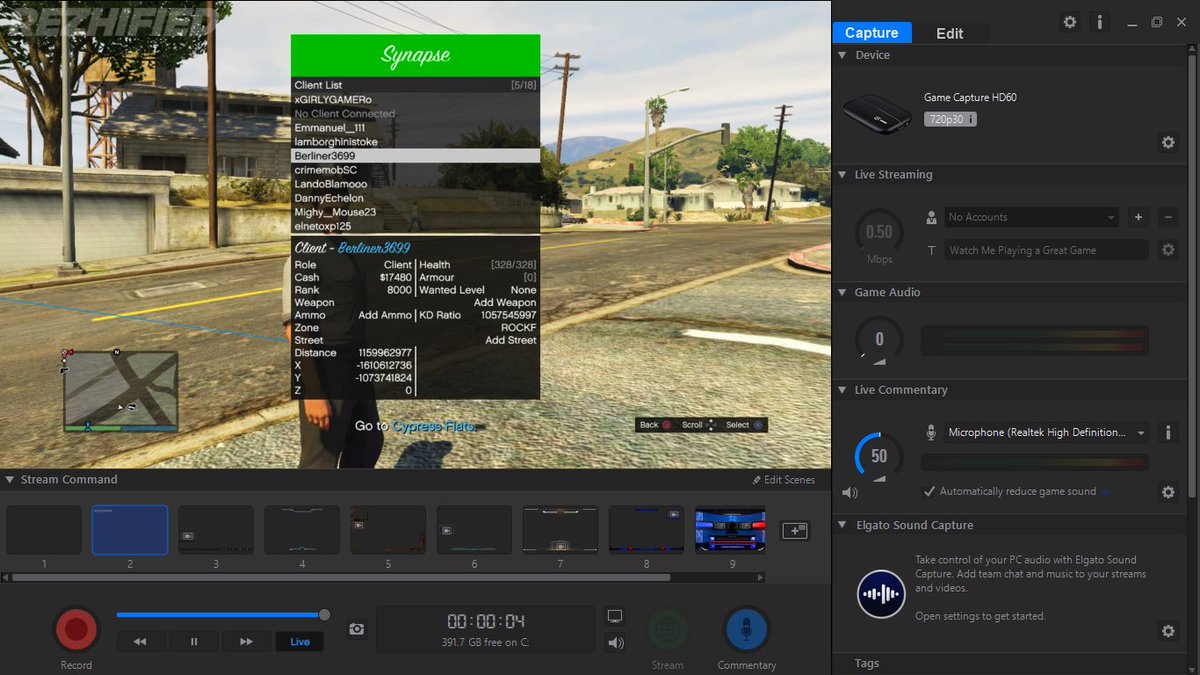The width and height of the screenshot is (1200, 675).
Task: Open Live Streaming settings gear
Action: [x=1168, y=250]
